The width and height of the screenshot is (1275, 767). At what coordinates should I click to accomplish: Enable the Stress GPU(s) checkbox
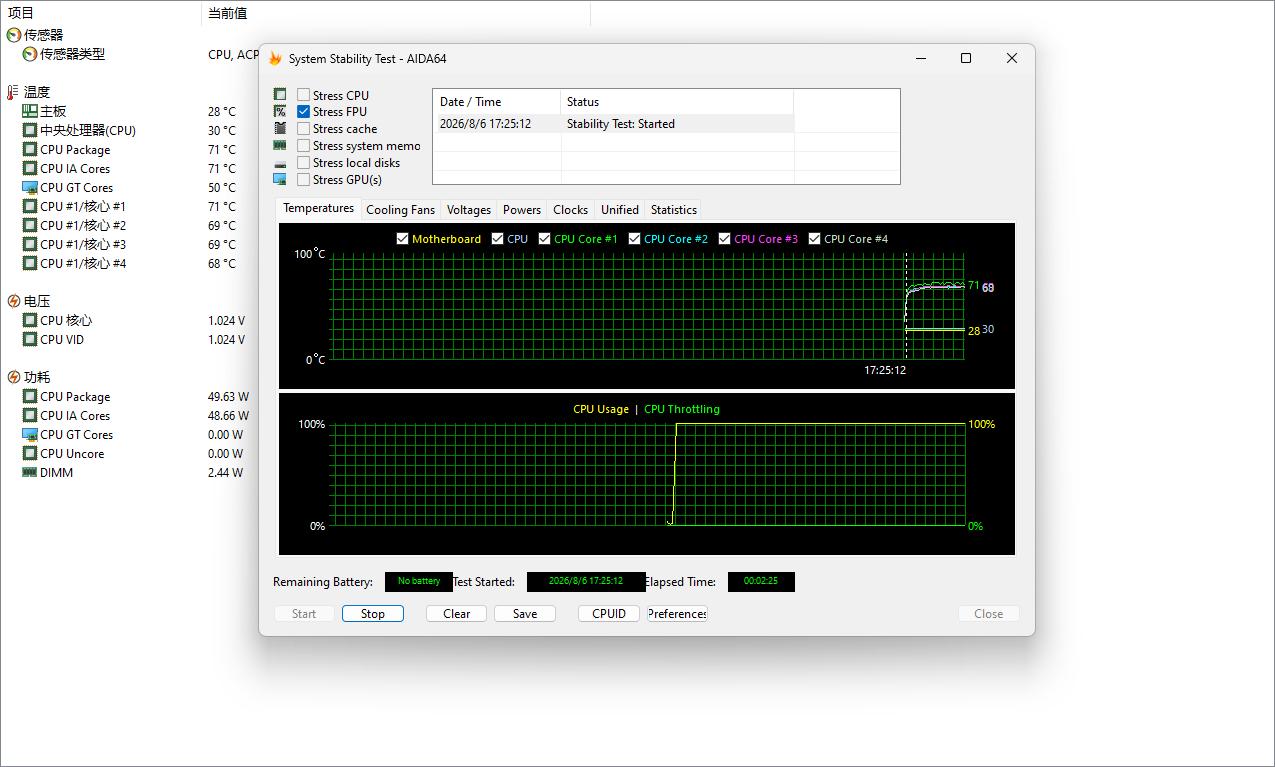[303, 180]
